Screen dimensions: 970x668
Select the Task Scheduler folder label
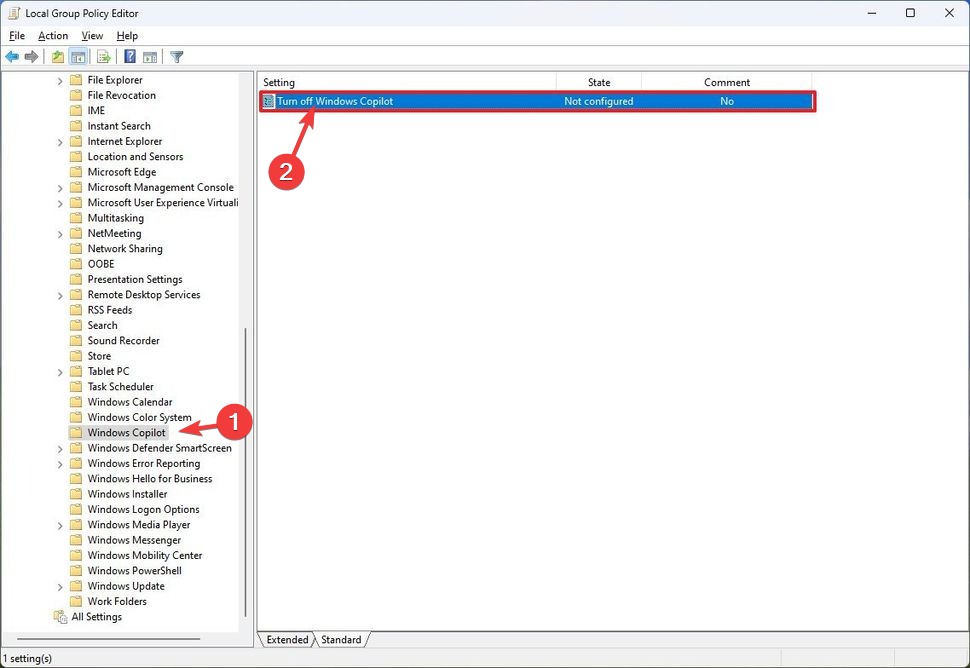click(x=121, y=387)
